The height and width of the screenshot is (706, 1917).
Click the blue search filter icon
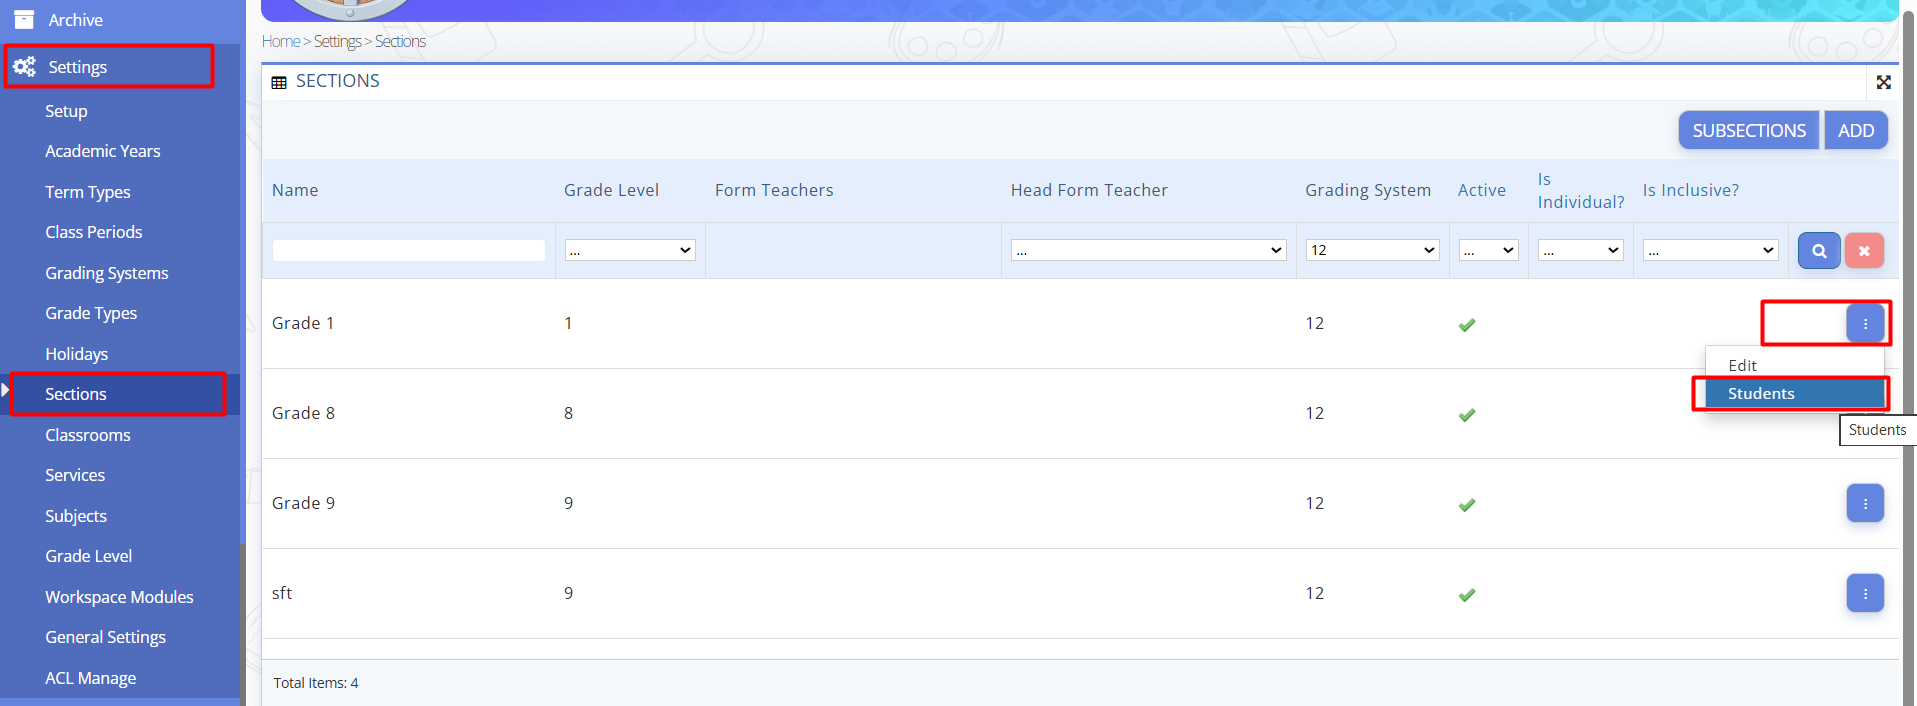(x=1818, y=251)
